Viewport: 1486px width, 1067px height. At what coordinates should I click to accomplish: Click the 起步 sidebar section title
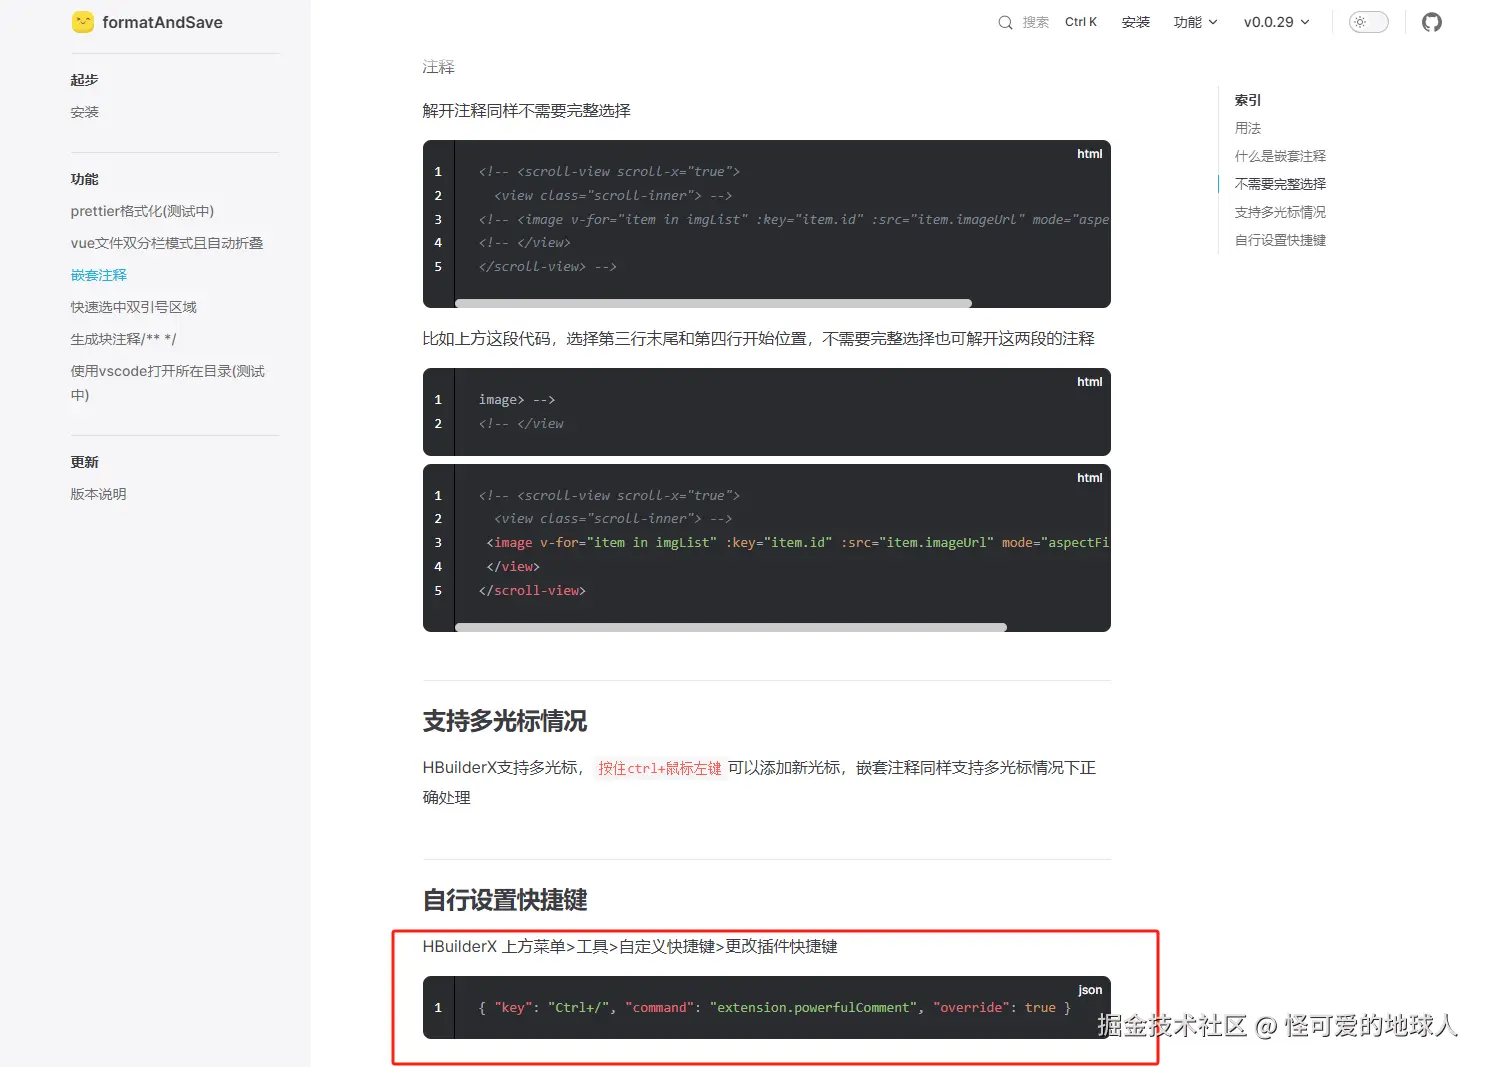[84, 80]
